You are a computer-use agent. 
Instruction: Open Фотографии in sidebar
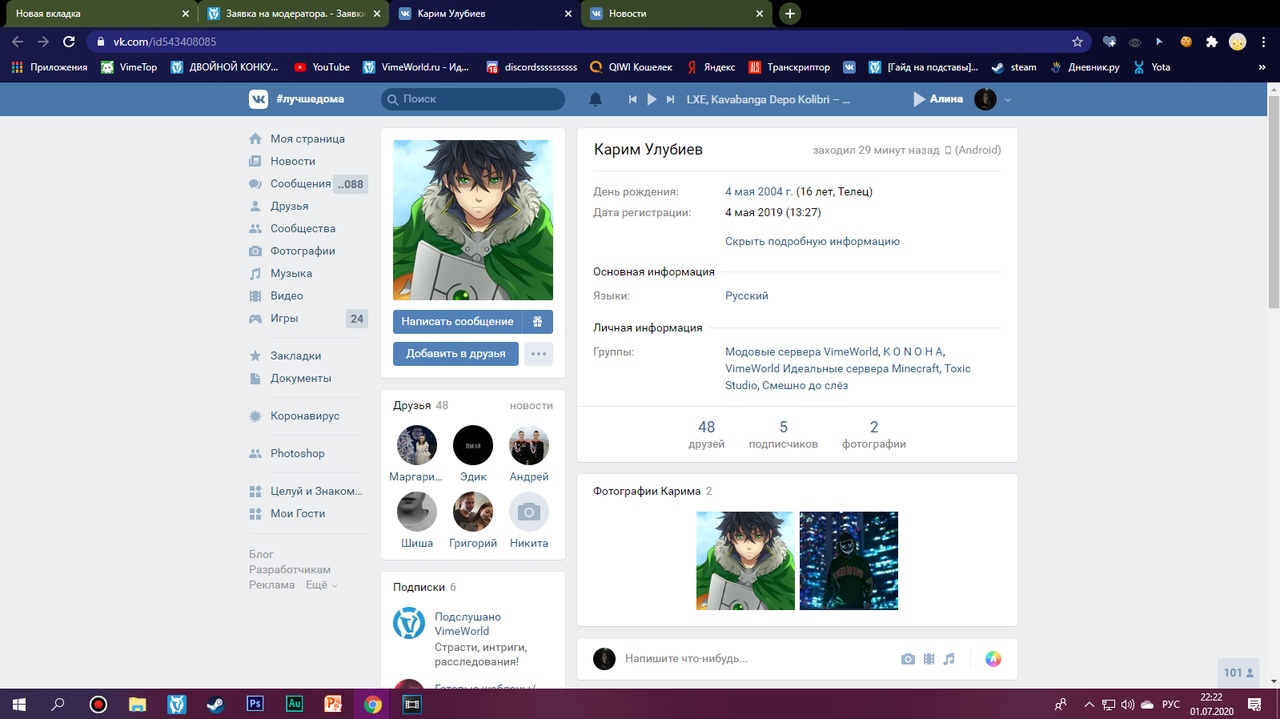point(302,251)
